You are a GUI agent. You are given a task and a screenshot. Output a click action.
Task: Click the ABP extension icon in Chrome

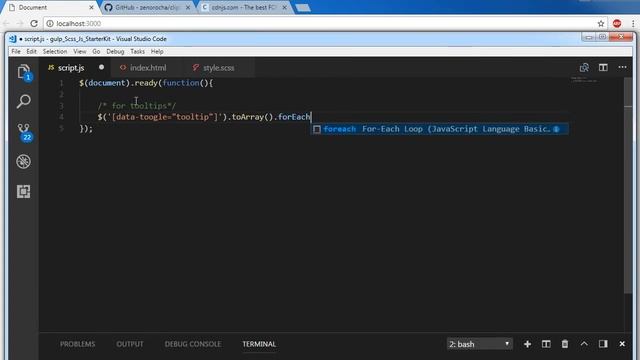[x=617, y=24]
